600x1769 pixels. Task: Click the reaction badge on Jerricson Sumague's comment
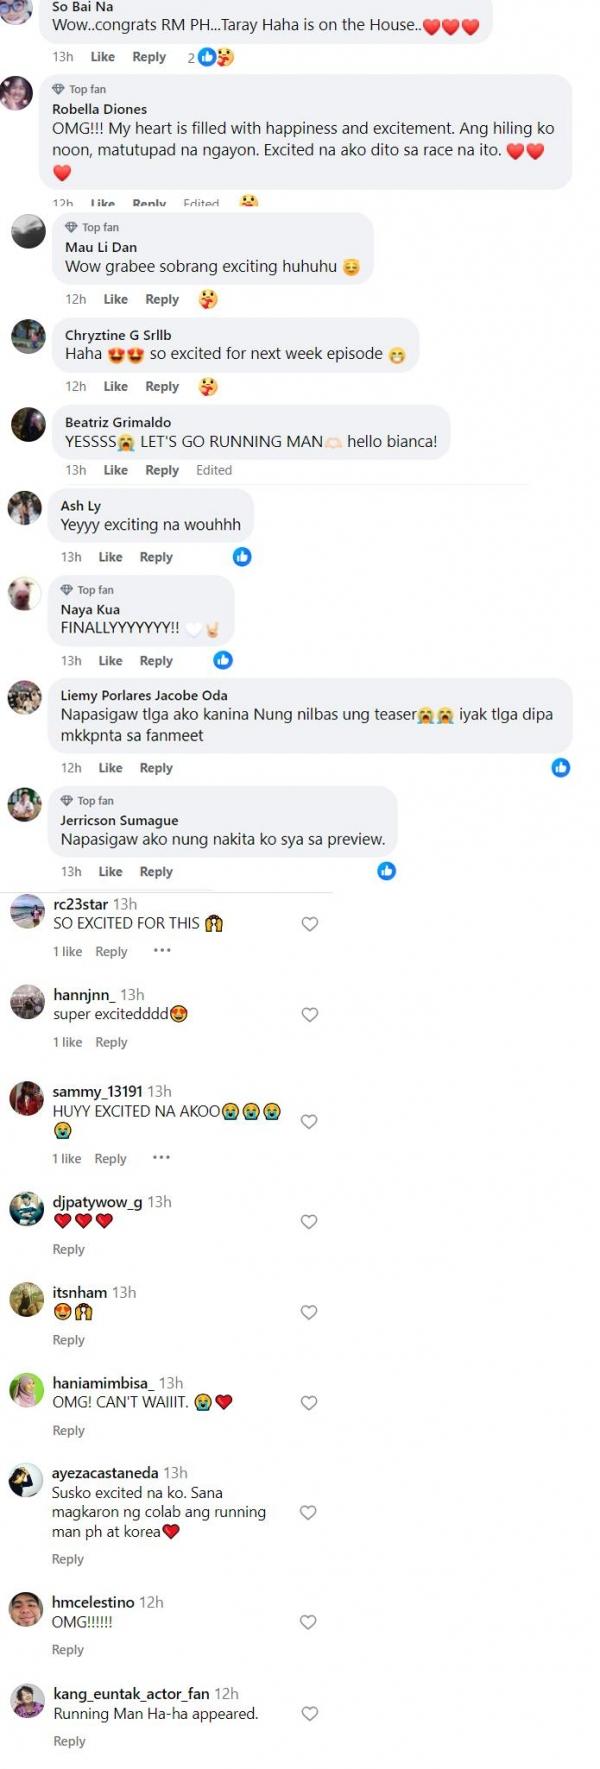[387, 871]
